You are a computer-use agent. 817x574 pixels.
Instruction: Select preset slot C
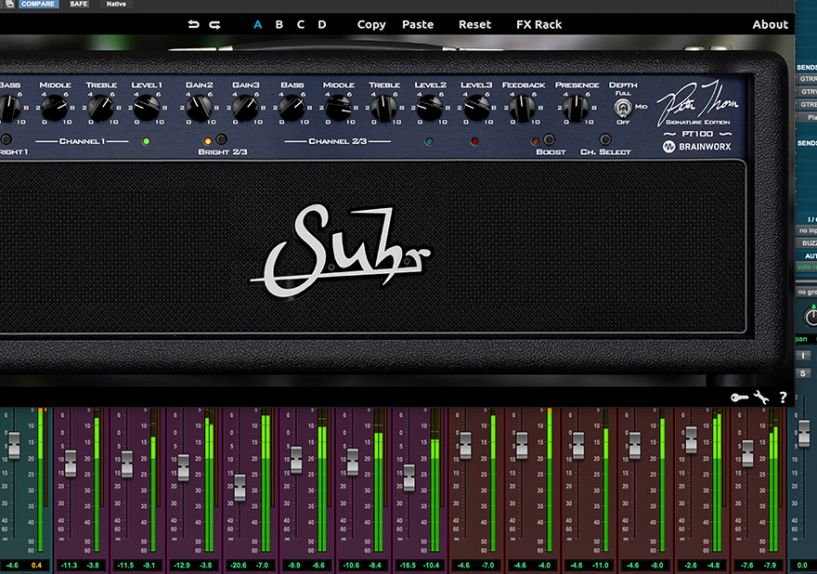coord(301,24)
